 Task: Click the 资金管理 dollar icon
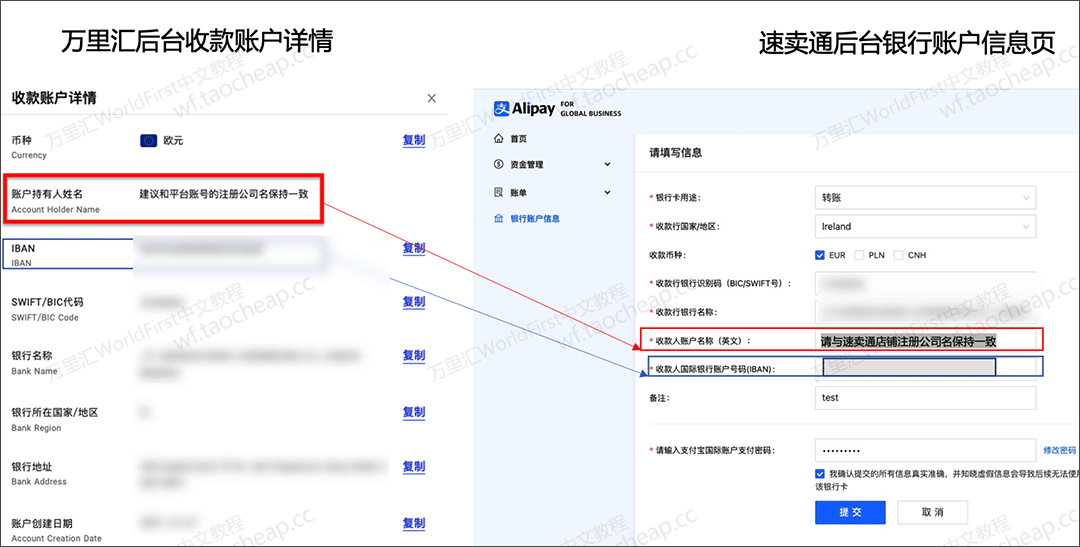499,165
